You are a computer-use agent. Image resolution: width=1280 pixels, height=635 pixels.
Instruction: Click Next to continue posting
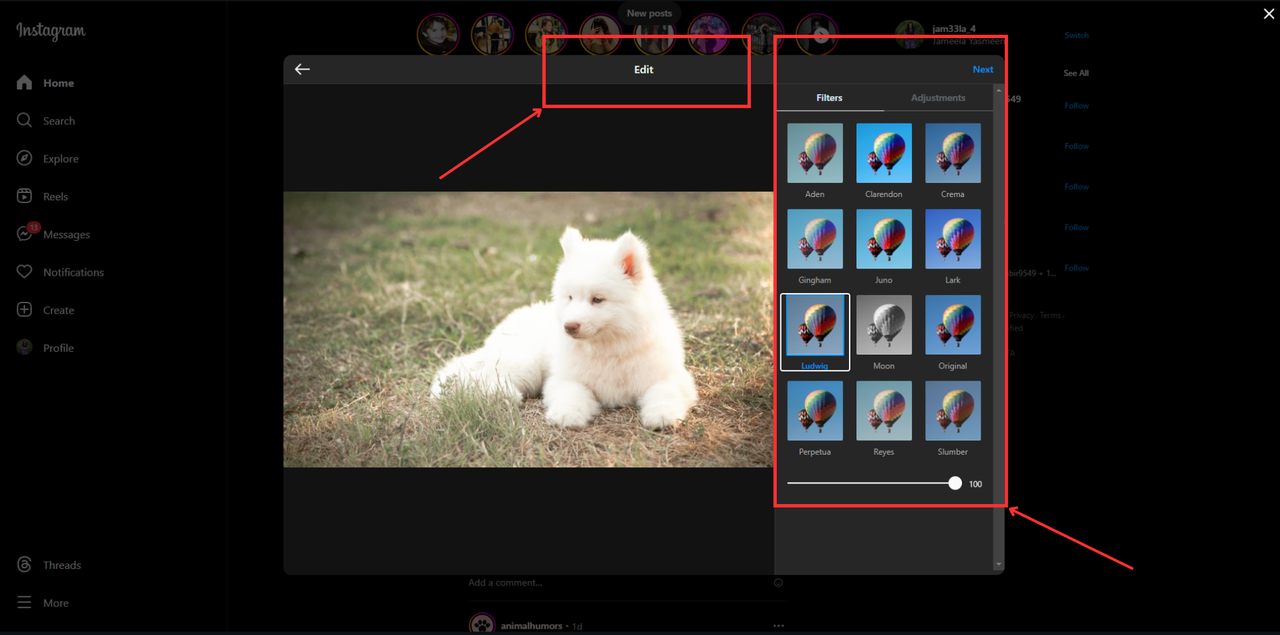[x=983, y=69]
